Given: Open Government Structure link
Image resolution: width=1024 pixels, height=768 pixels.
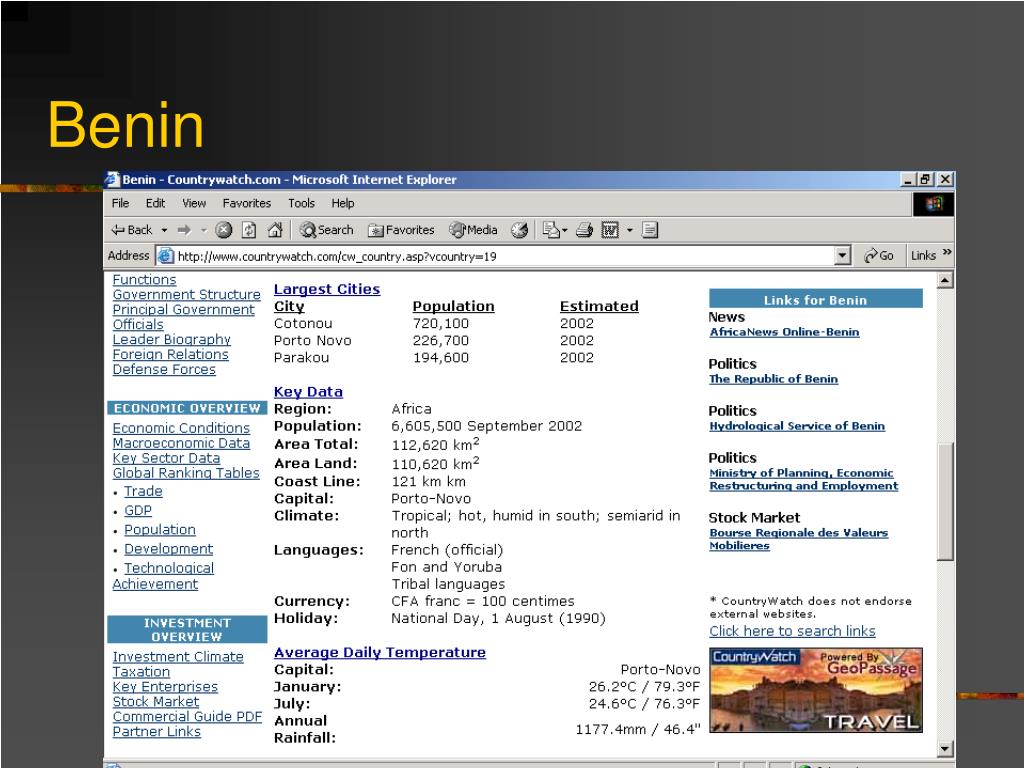Looking at the screenshot, I should [186, 295].
